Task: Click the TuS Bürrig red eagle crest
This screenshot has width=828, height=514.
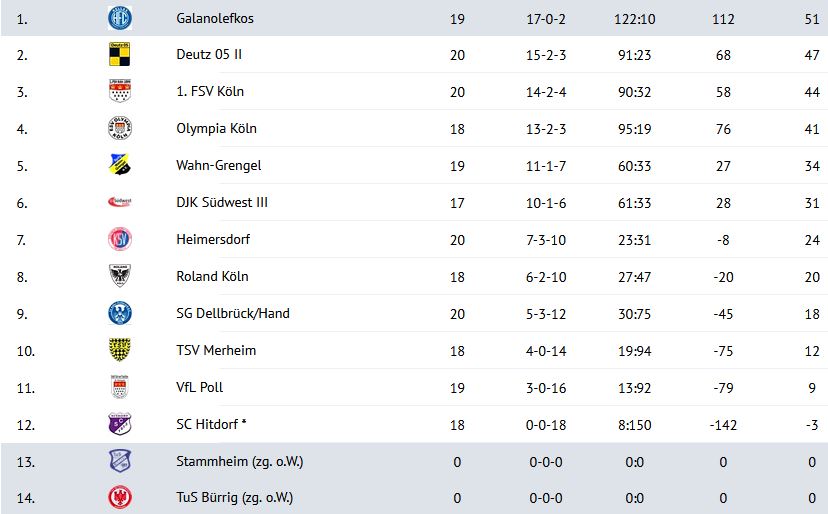Action: pyautogui.click(x=120, y=497)
